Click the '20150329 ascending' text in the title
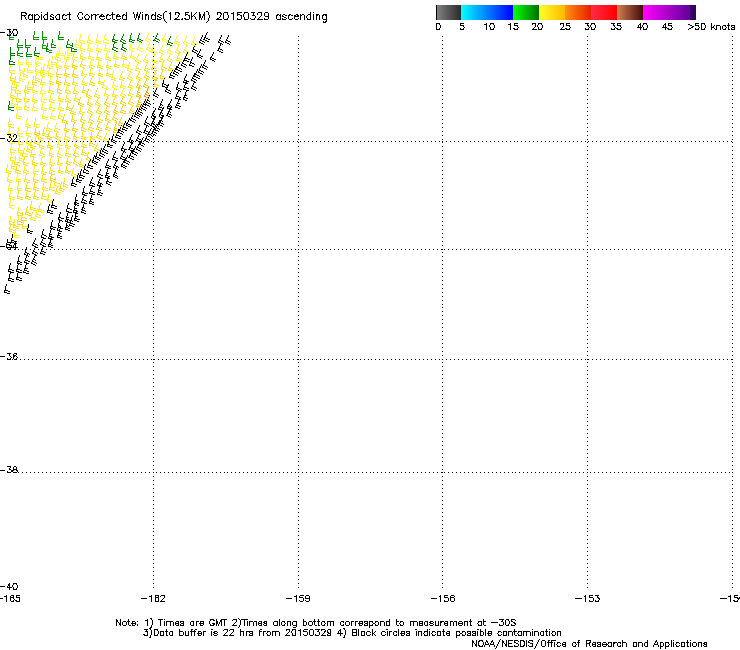 pos(271,17)
